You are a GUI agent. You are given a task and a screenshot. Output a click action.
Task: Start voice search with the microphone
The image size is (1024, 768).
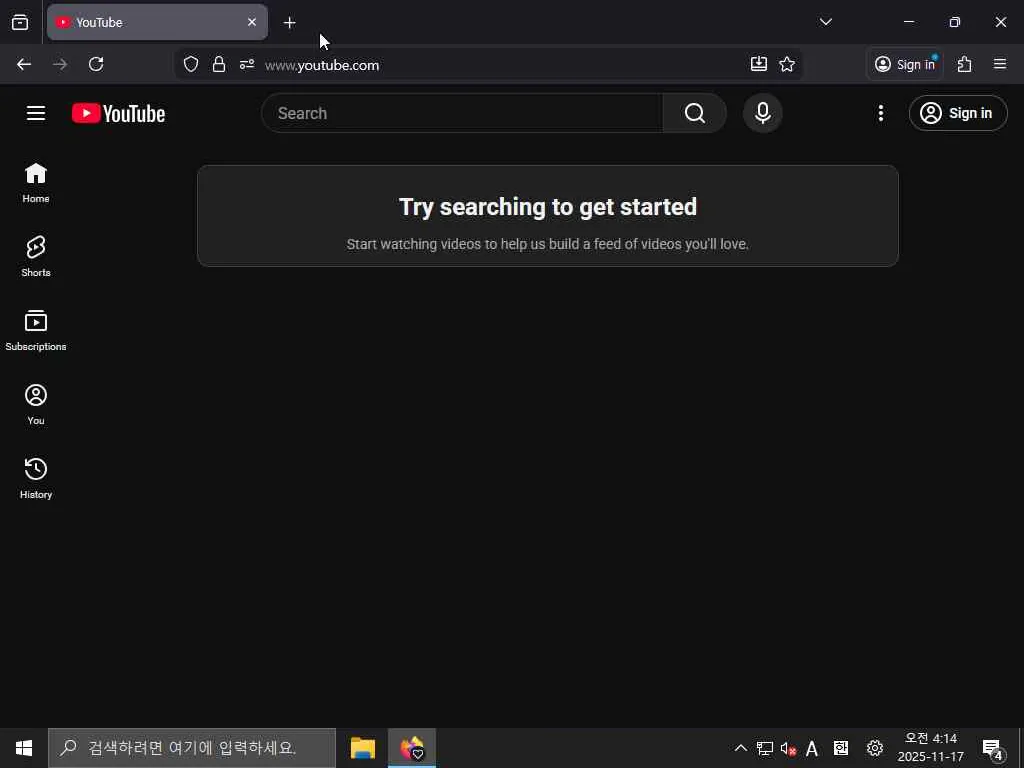(762, 113)
